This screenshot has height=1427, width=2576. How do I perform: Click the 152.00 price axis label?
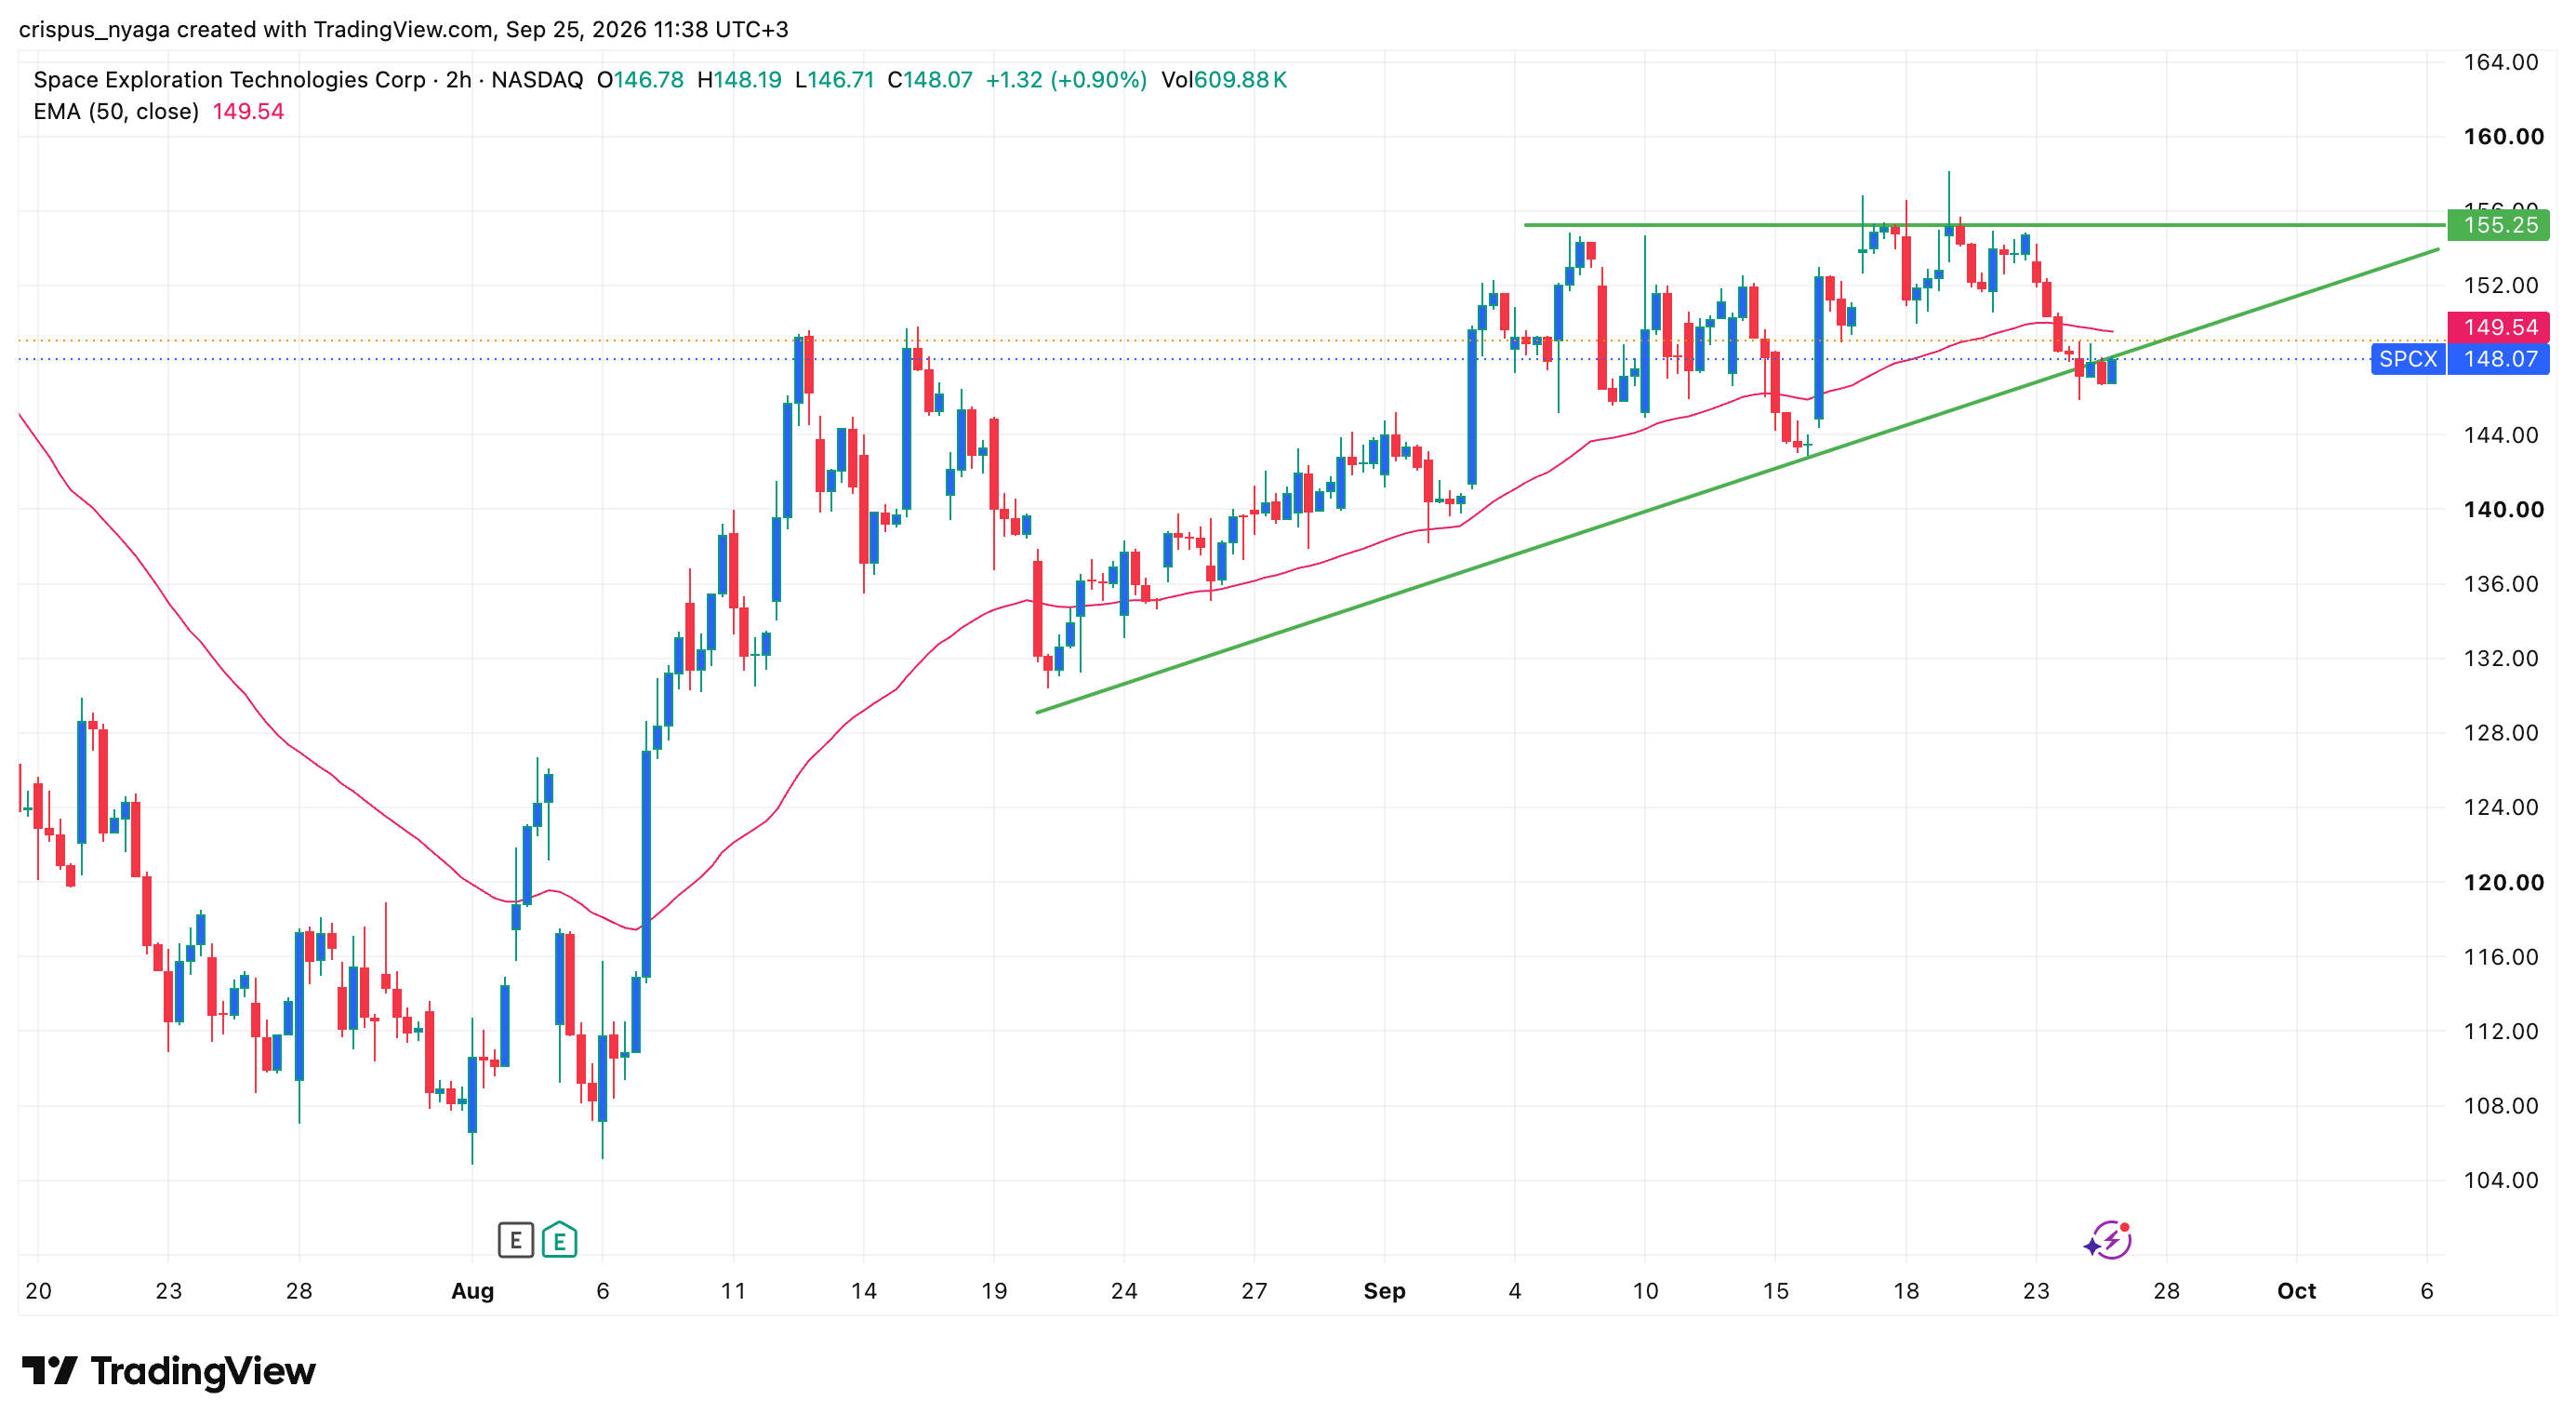pyautogui.click(x=2500, y=286)
